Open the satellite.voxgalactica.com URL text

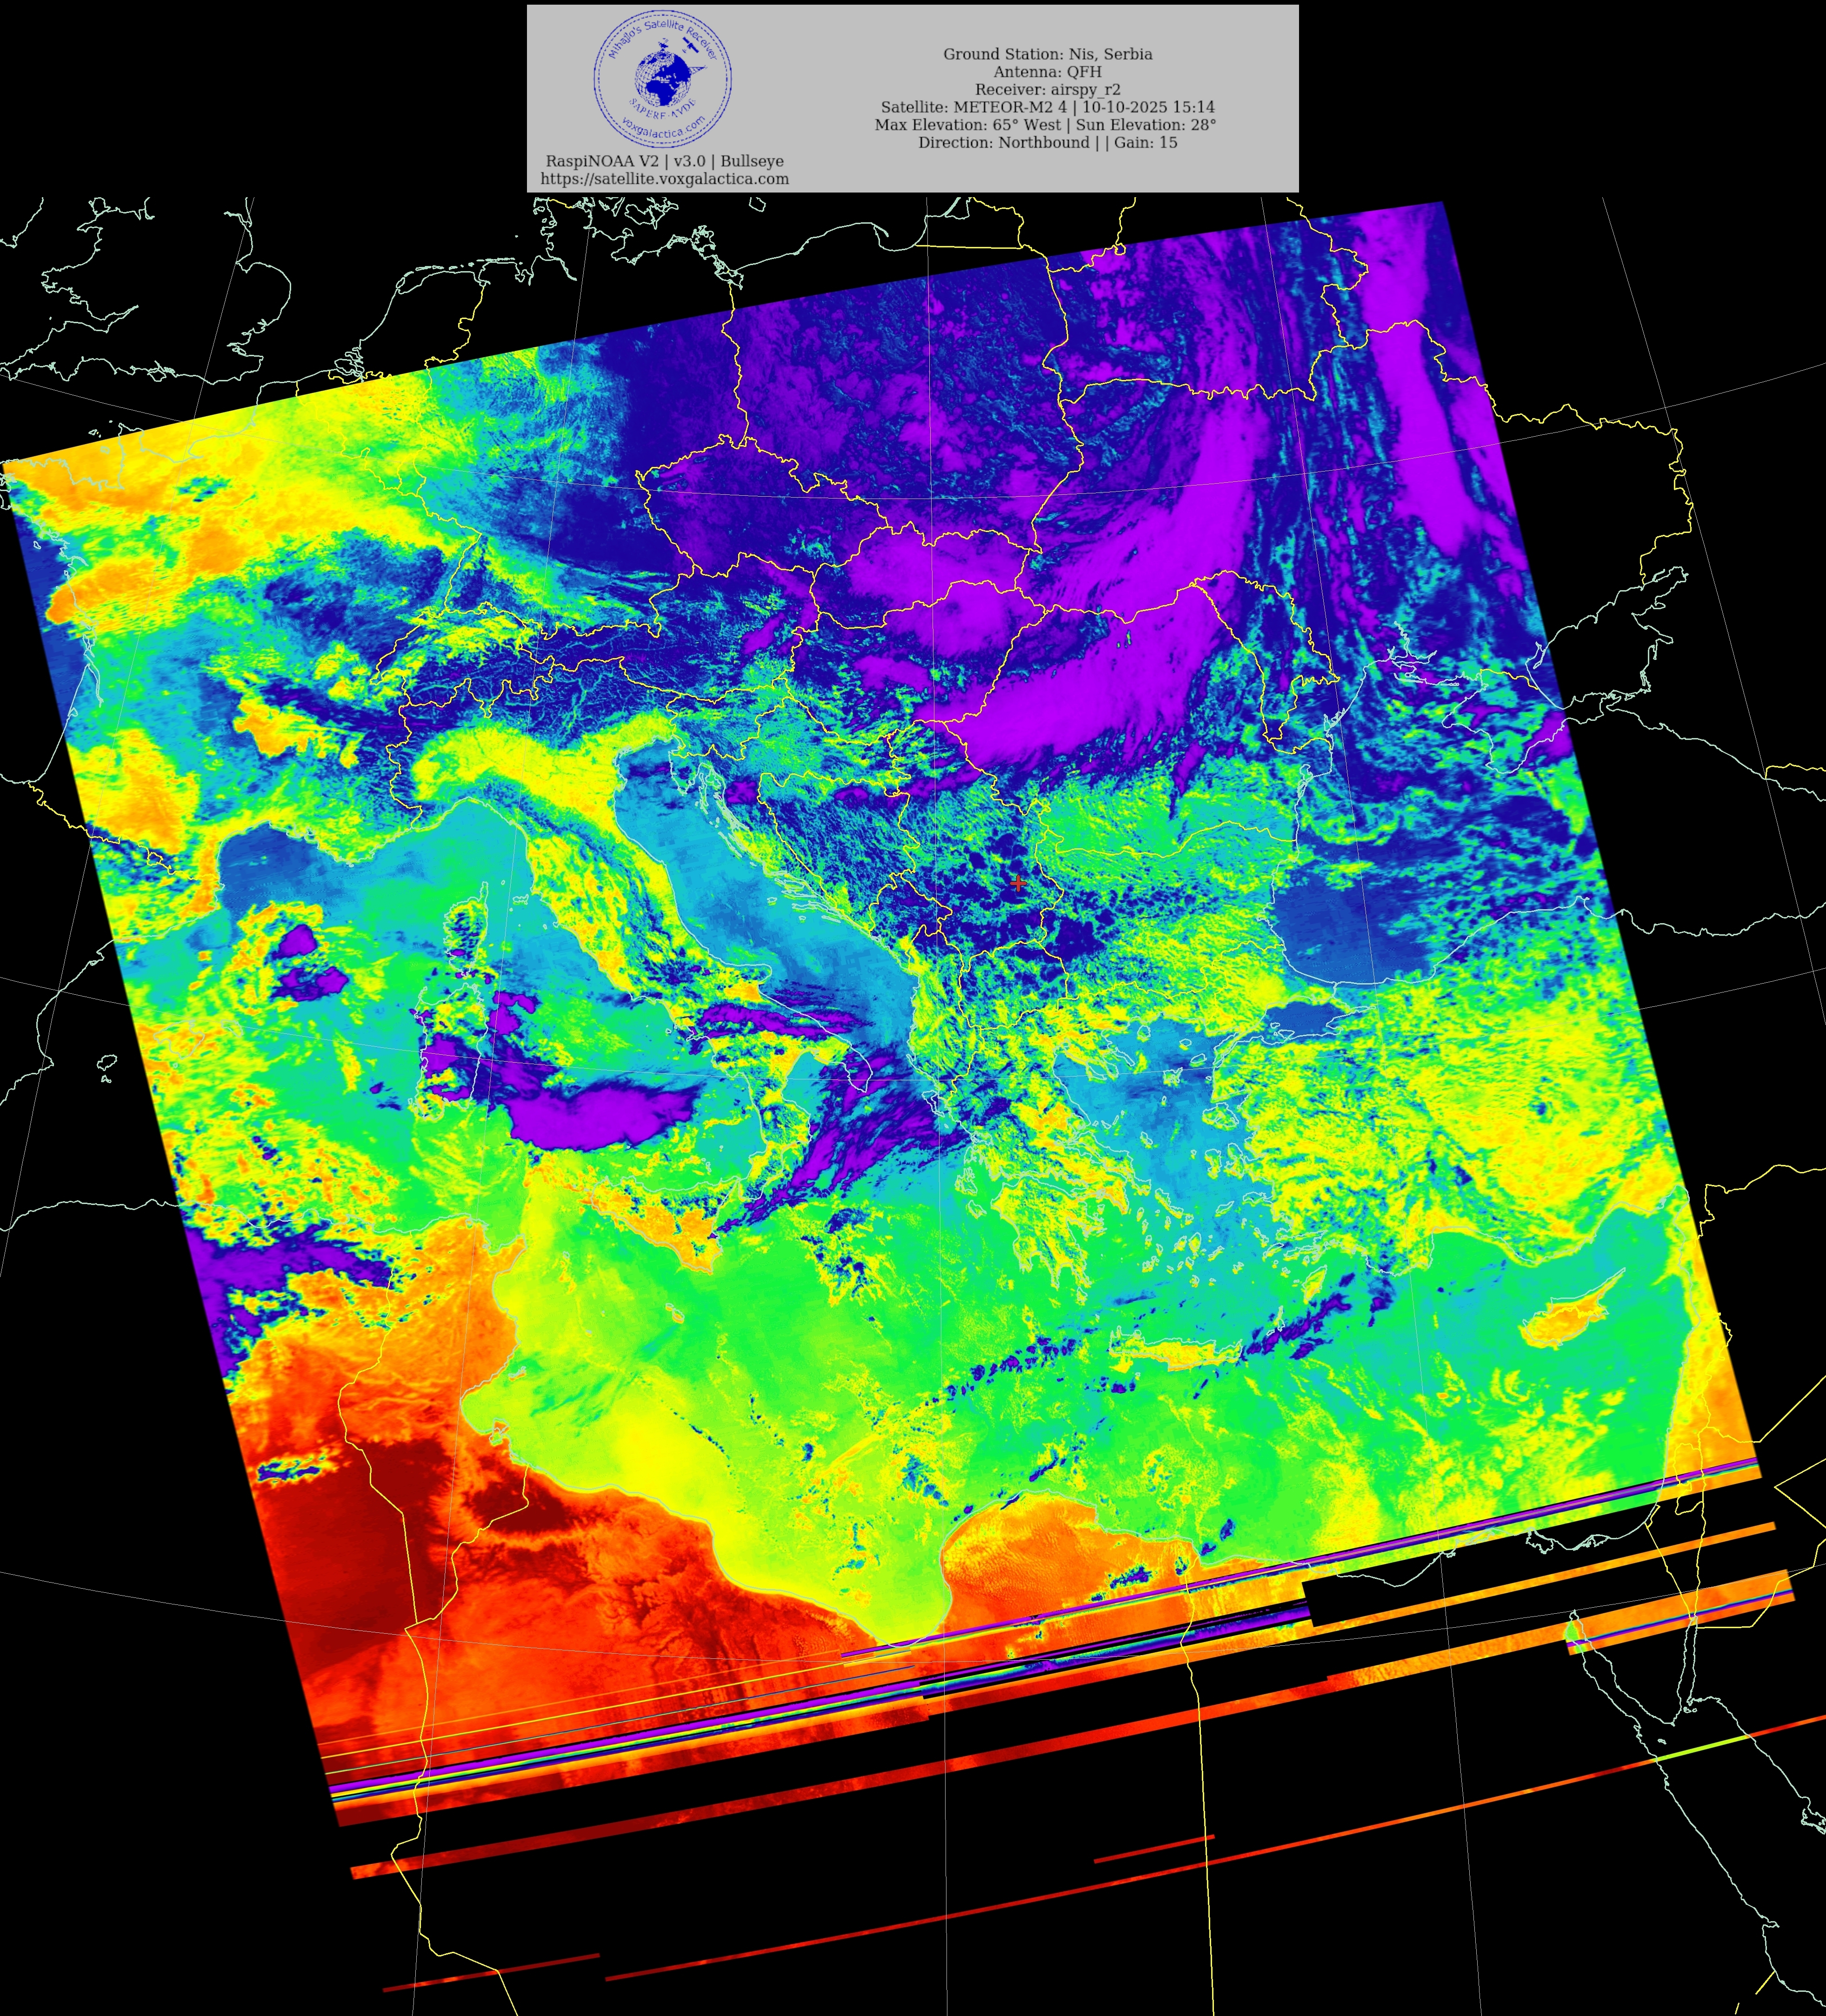coord(664,179)
